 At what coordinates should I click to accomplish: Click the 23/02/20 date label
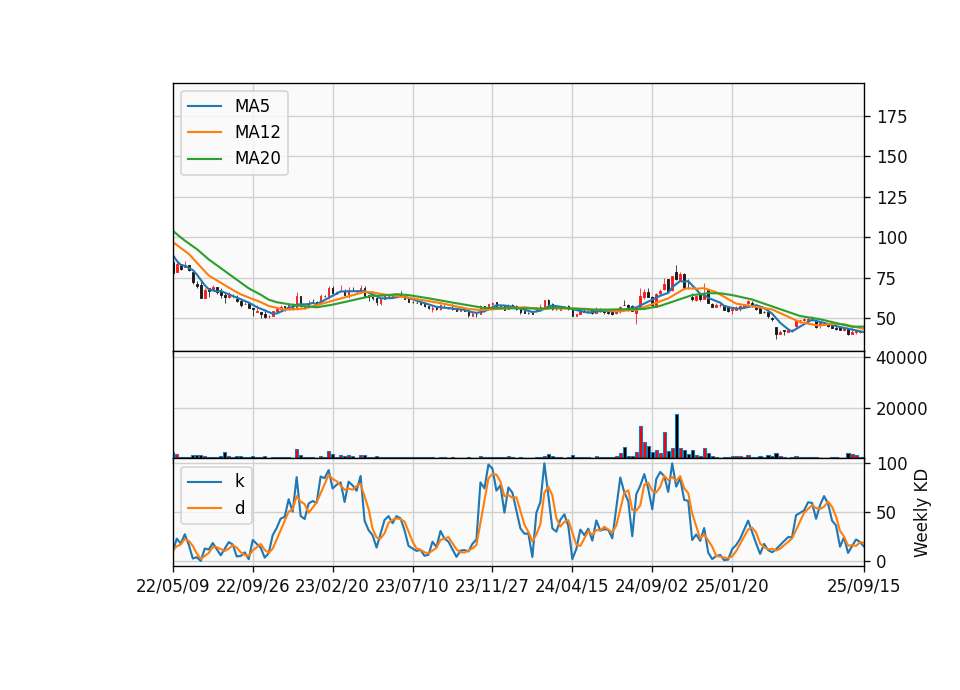[332, 586]
